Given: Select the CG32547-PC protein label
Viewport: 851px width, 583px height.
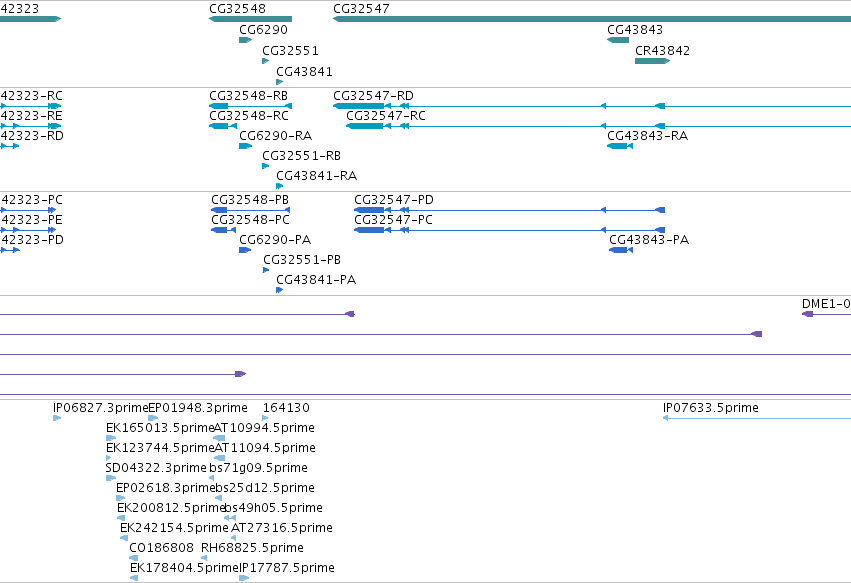Looking at the screenshot, I should (x=393, y=220).
